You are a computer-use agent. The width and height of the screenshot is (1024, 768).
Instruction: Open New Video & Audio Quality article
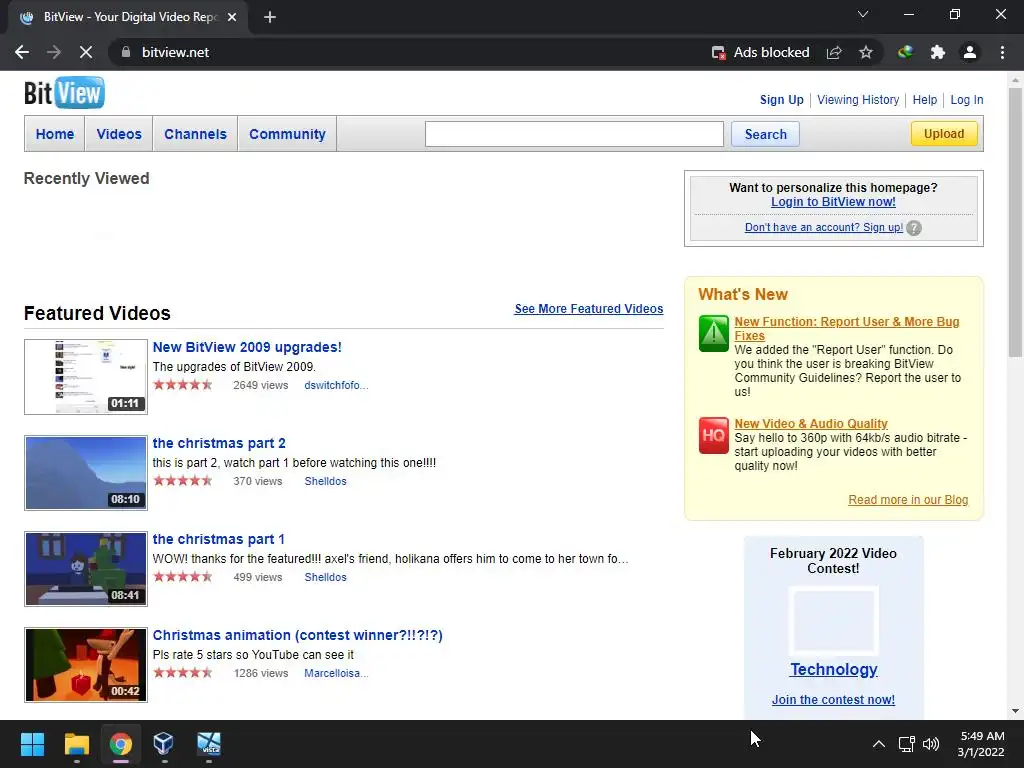pos(810,424)
